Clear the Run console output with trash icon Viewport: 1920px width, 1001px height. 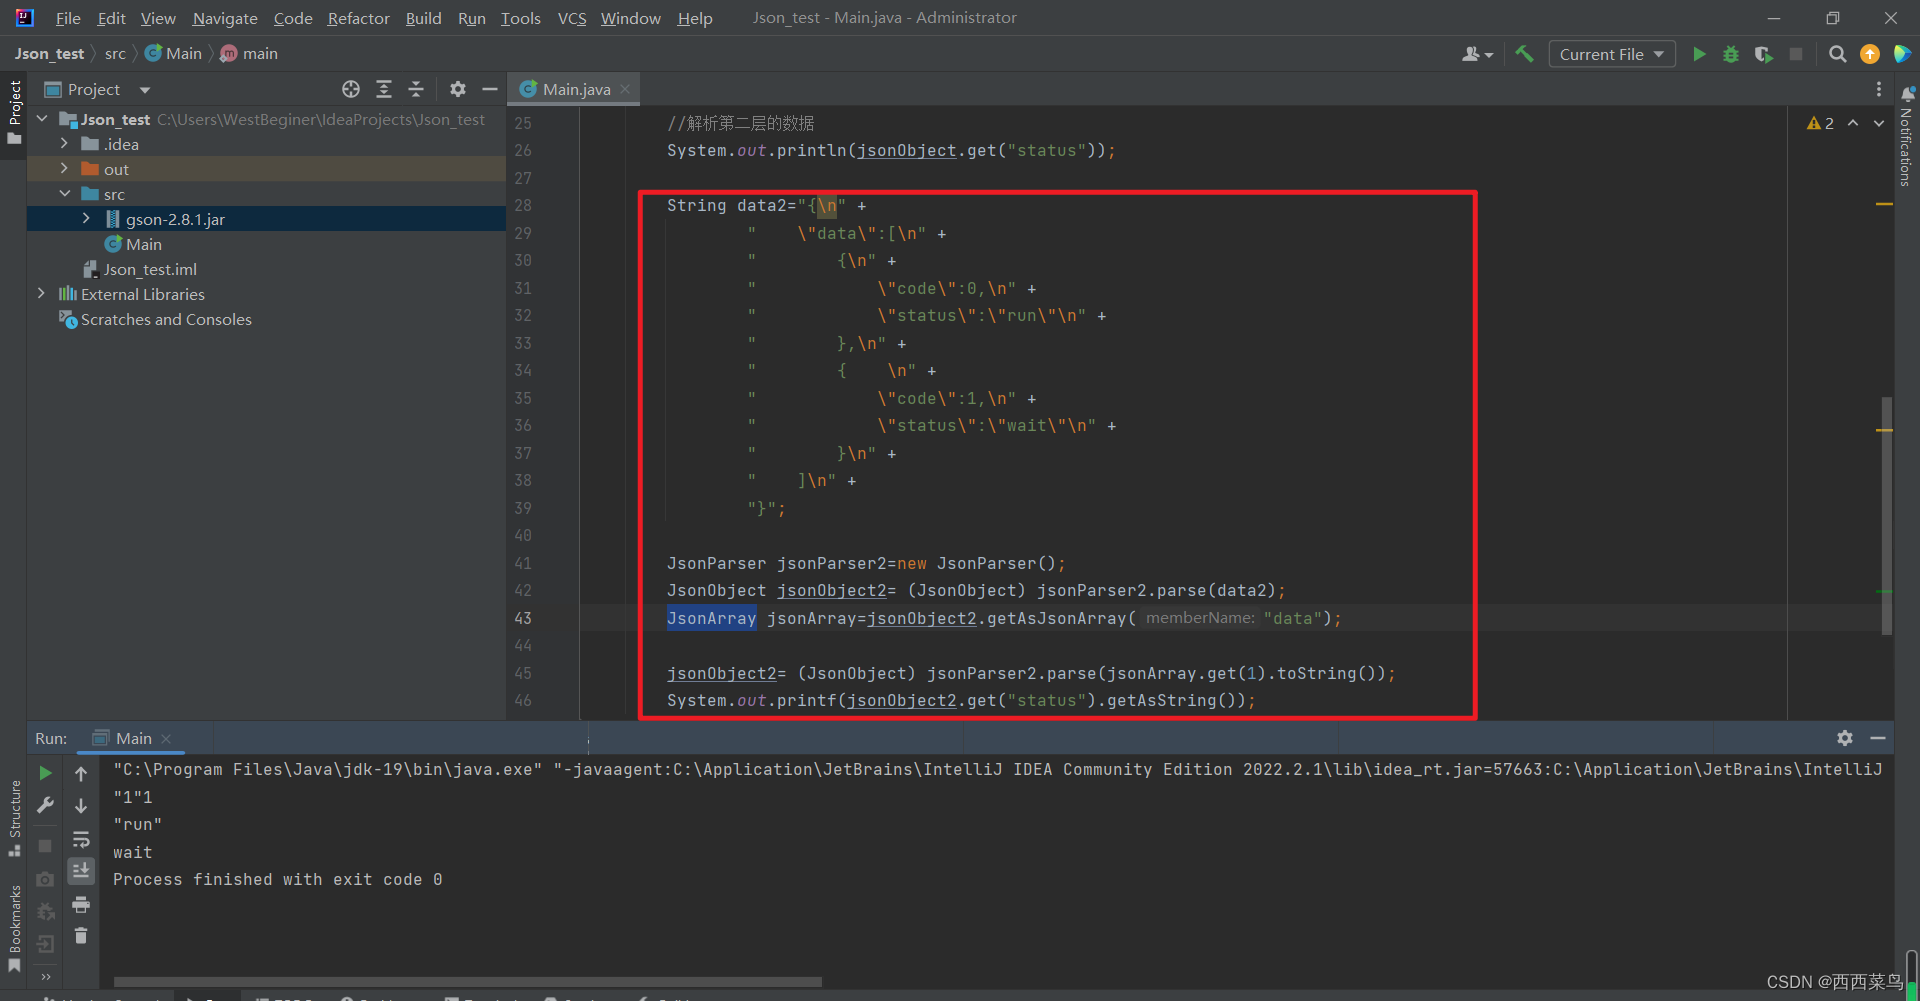(x=81, y=936)
